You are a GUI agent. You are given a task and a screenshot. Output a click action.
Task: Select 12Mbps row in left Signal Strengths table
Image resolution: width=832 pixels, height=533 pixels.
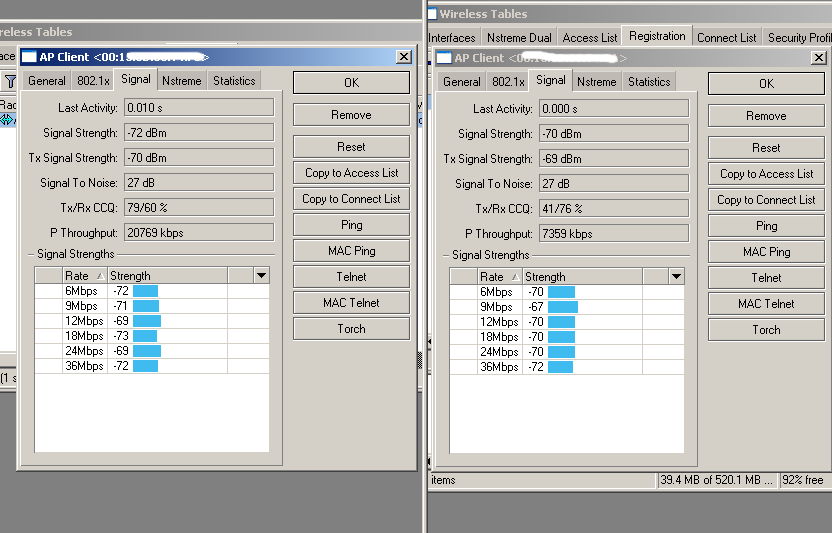tap(152, 321)
